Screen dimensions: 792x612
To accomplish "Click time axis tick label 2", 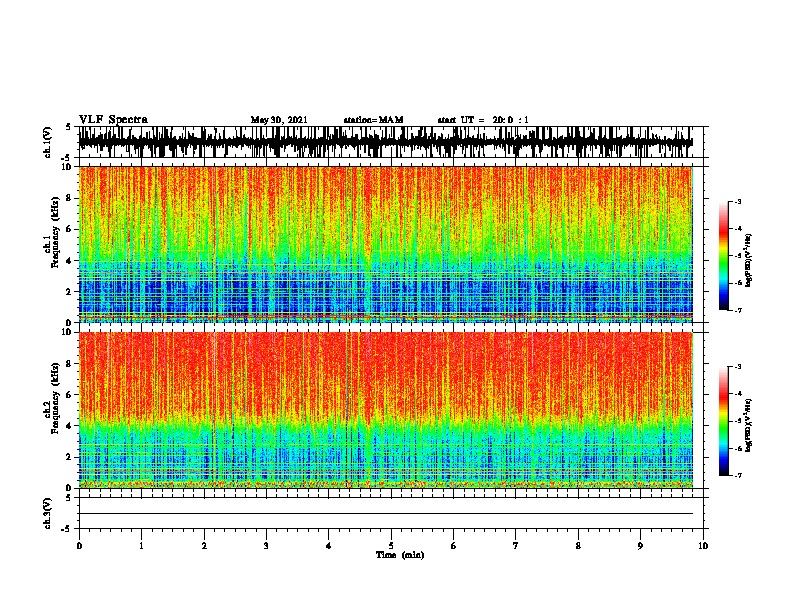I will click(204, 546).
